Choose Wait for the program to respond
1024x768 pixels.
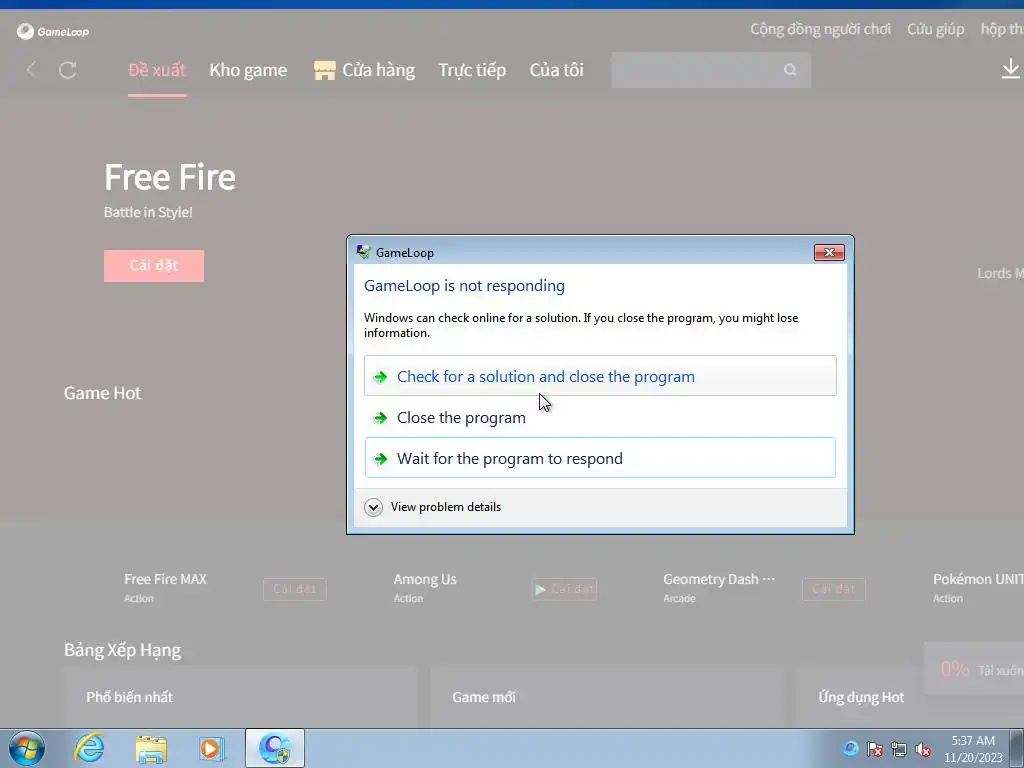click(x=600, y=458)
